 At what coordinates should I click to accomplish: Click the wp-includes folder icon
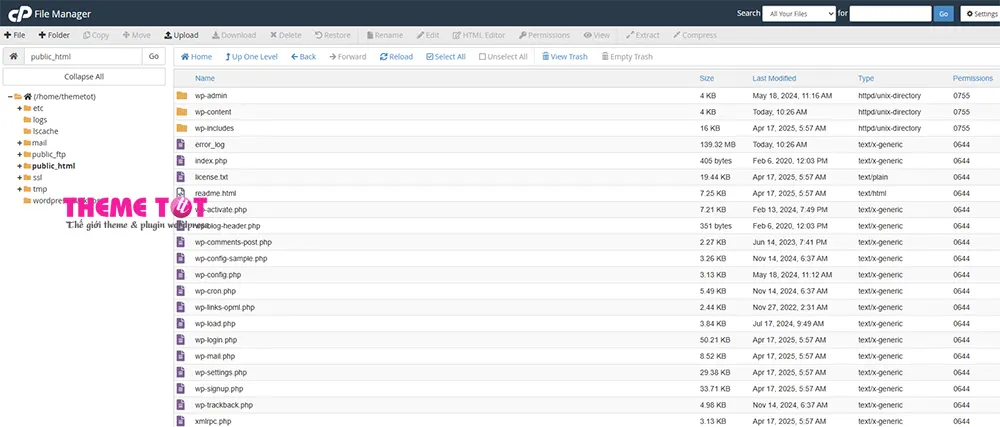[x=182, y=128]
